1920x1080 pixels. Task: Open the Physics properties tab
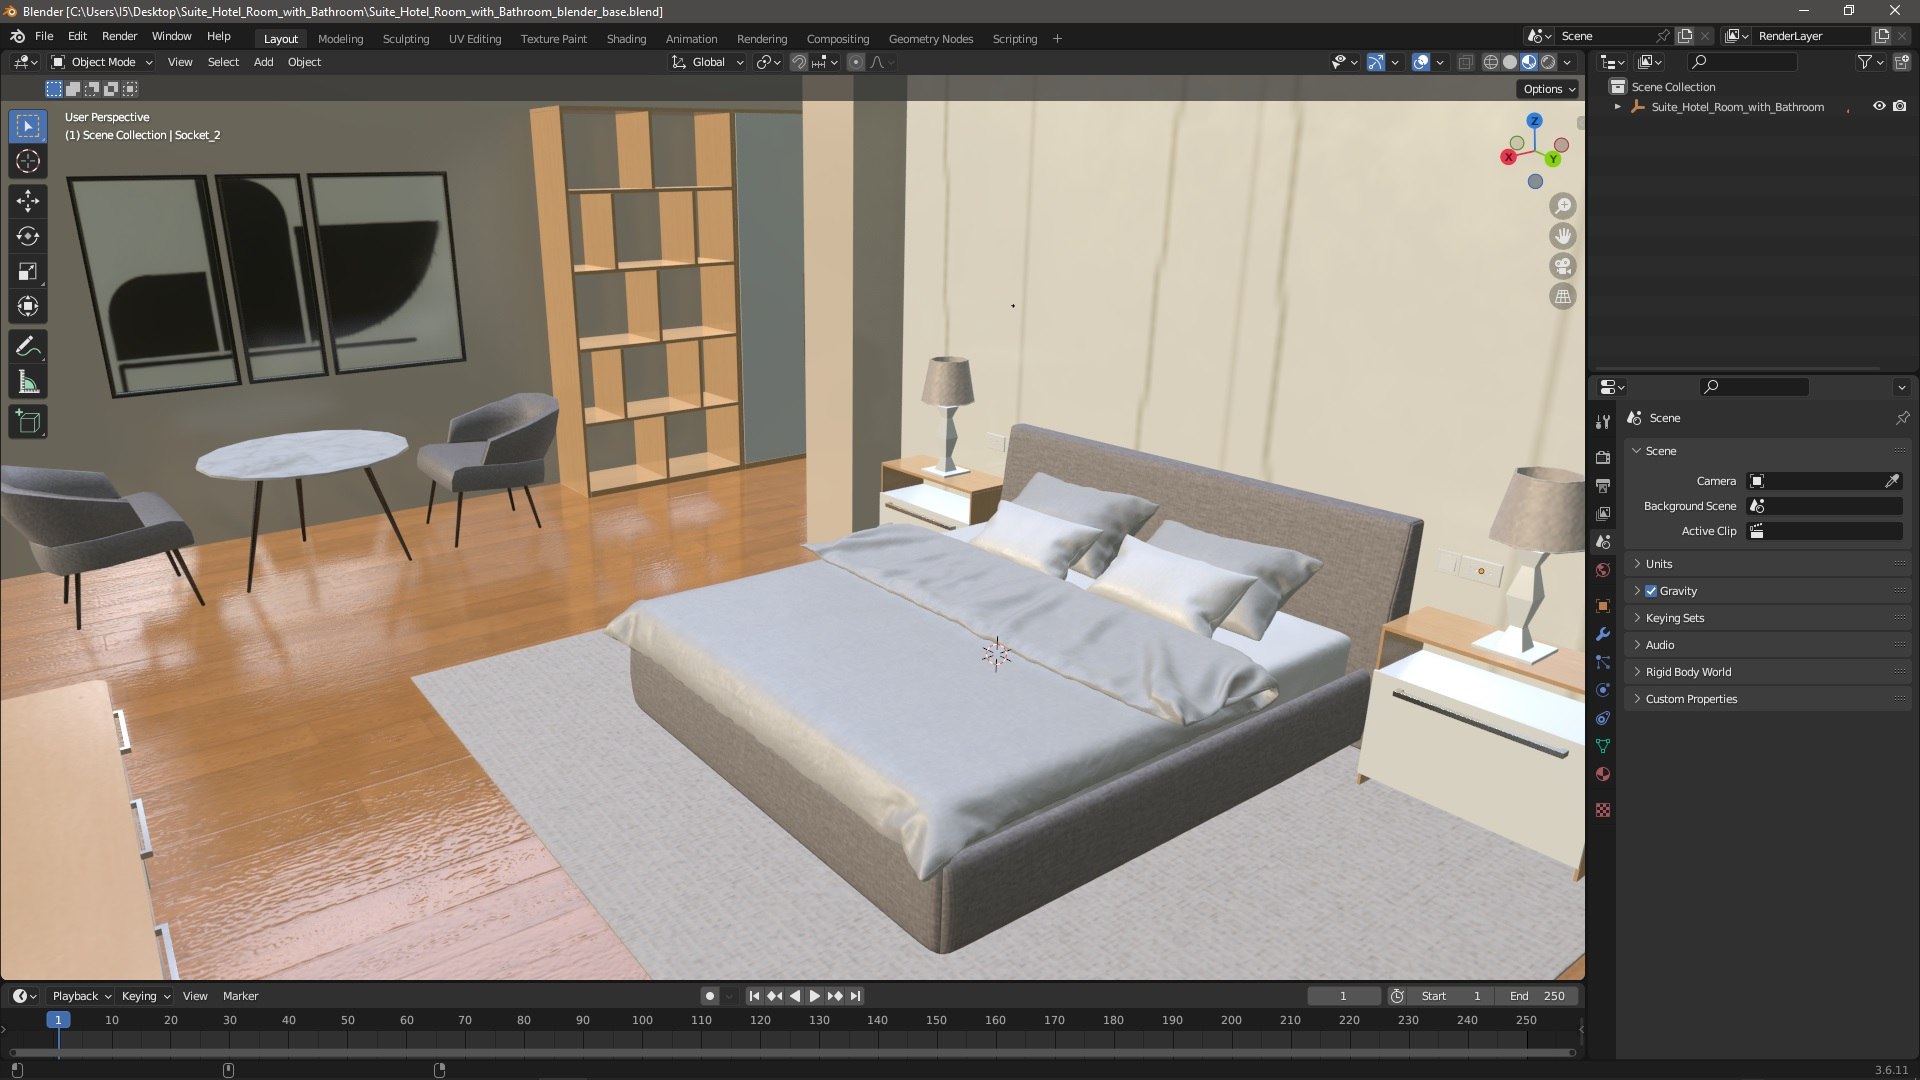(x=1603, y=690)
